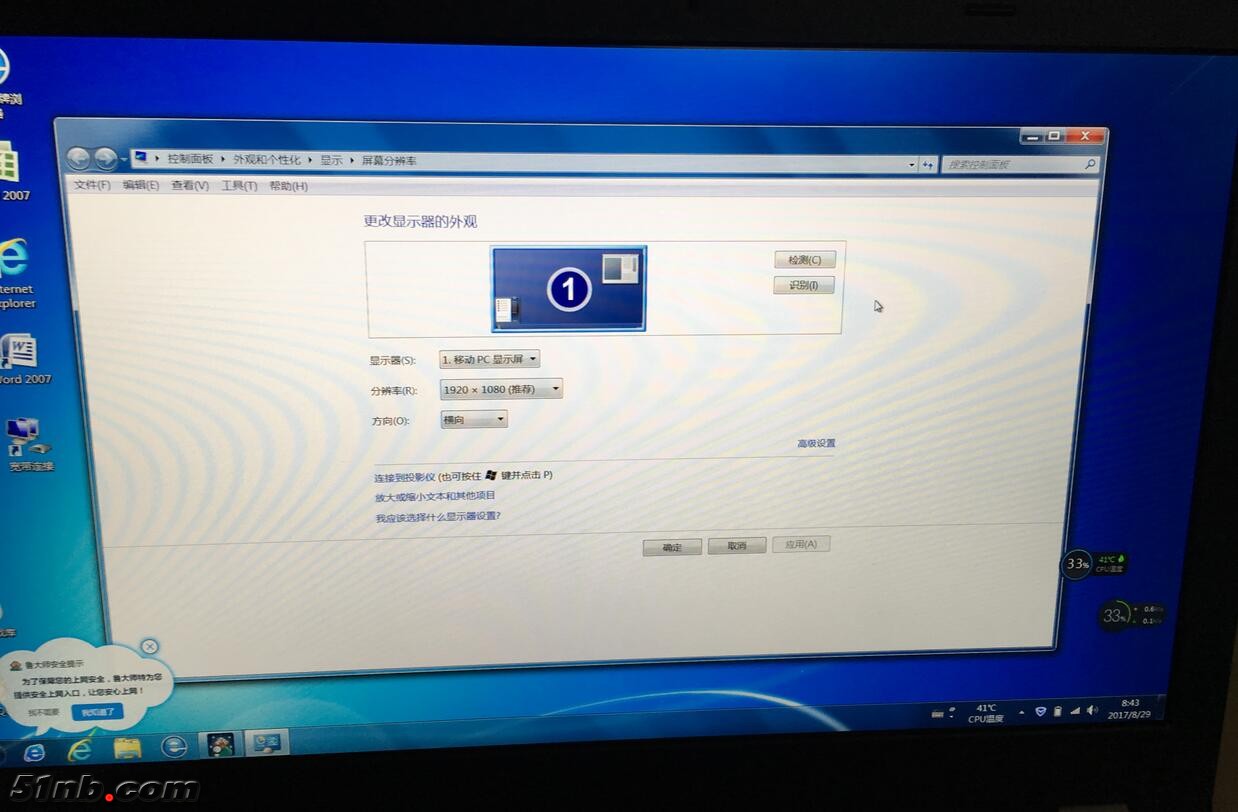The width and height of the screenshot is (1238, 812).
Task: Open the 工具(T) menu
Action: click(x=239, y=186)
